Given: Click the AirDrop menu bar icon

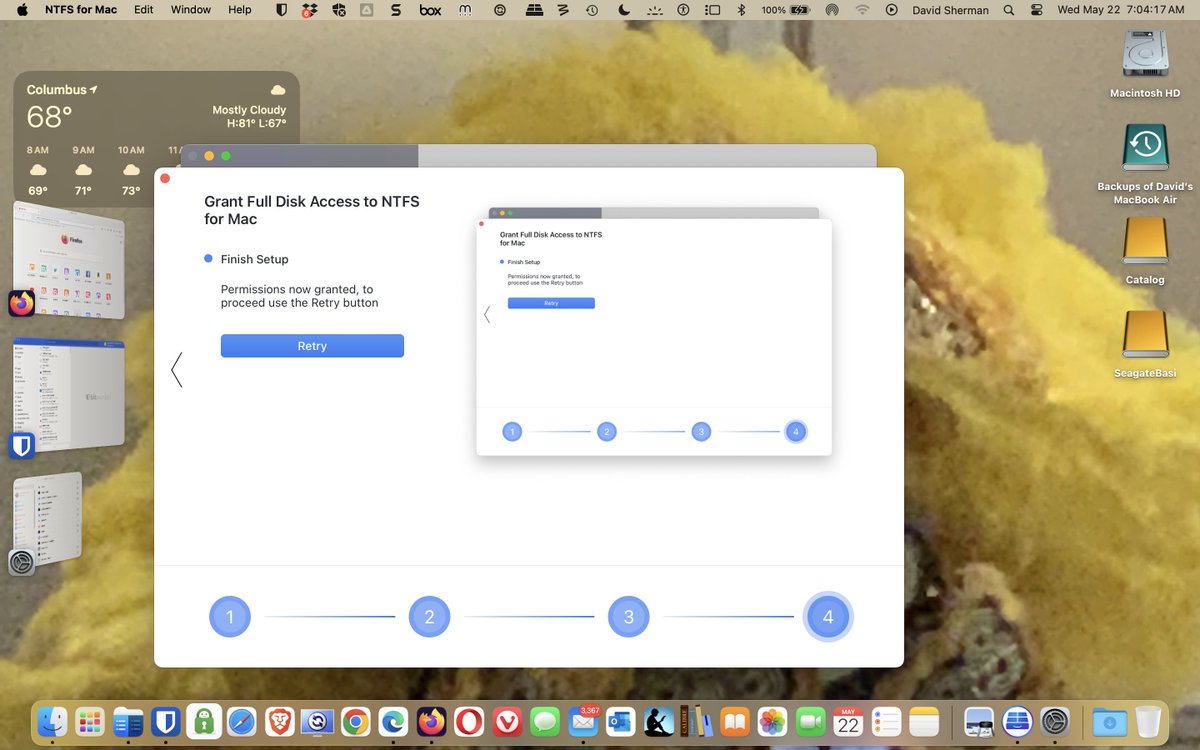Looking at the screenshot, I should (x=832, y=10).
